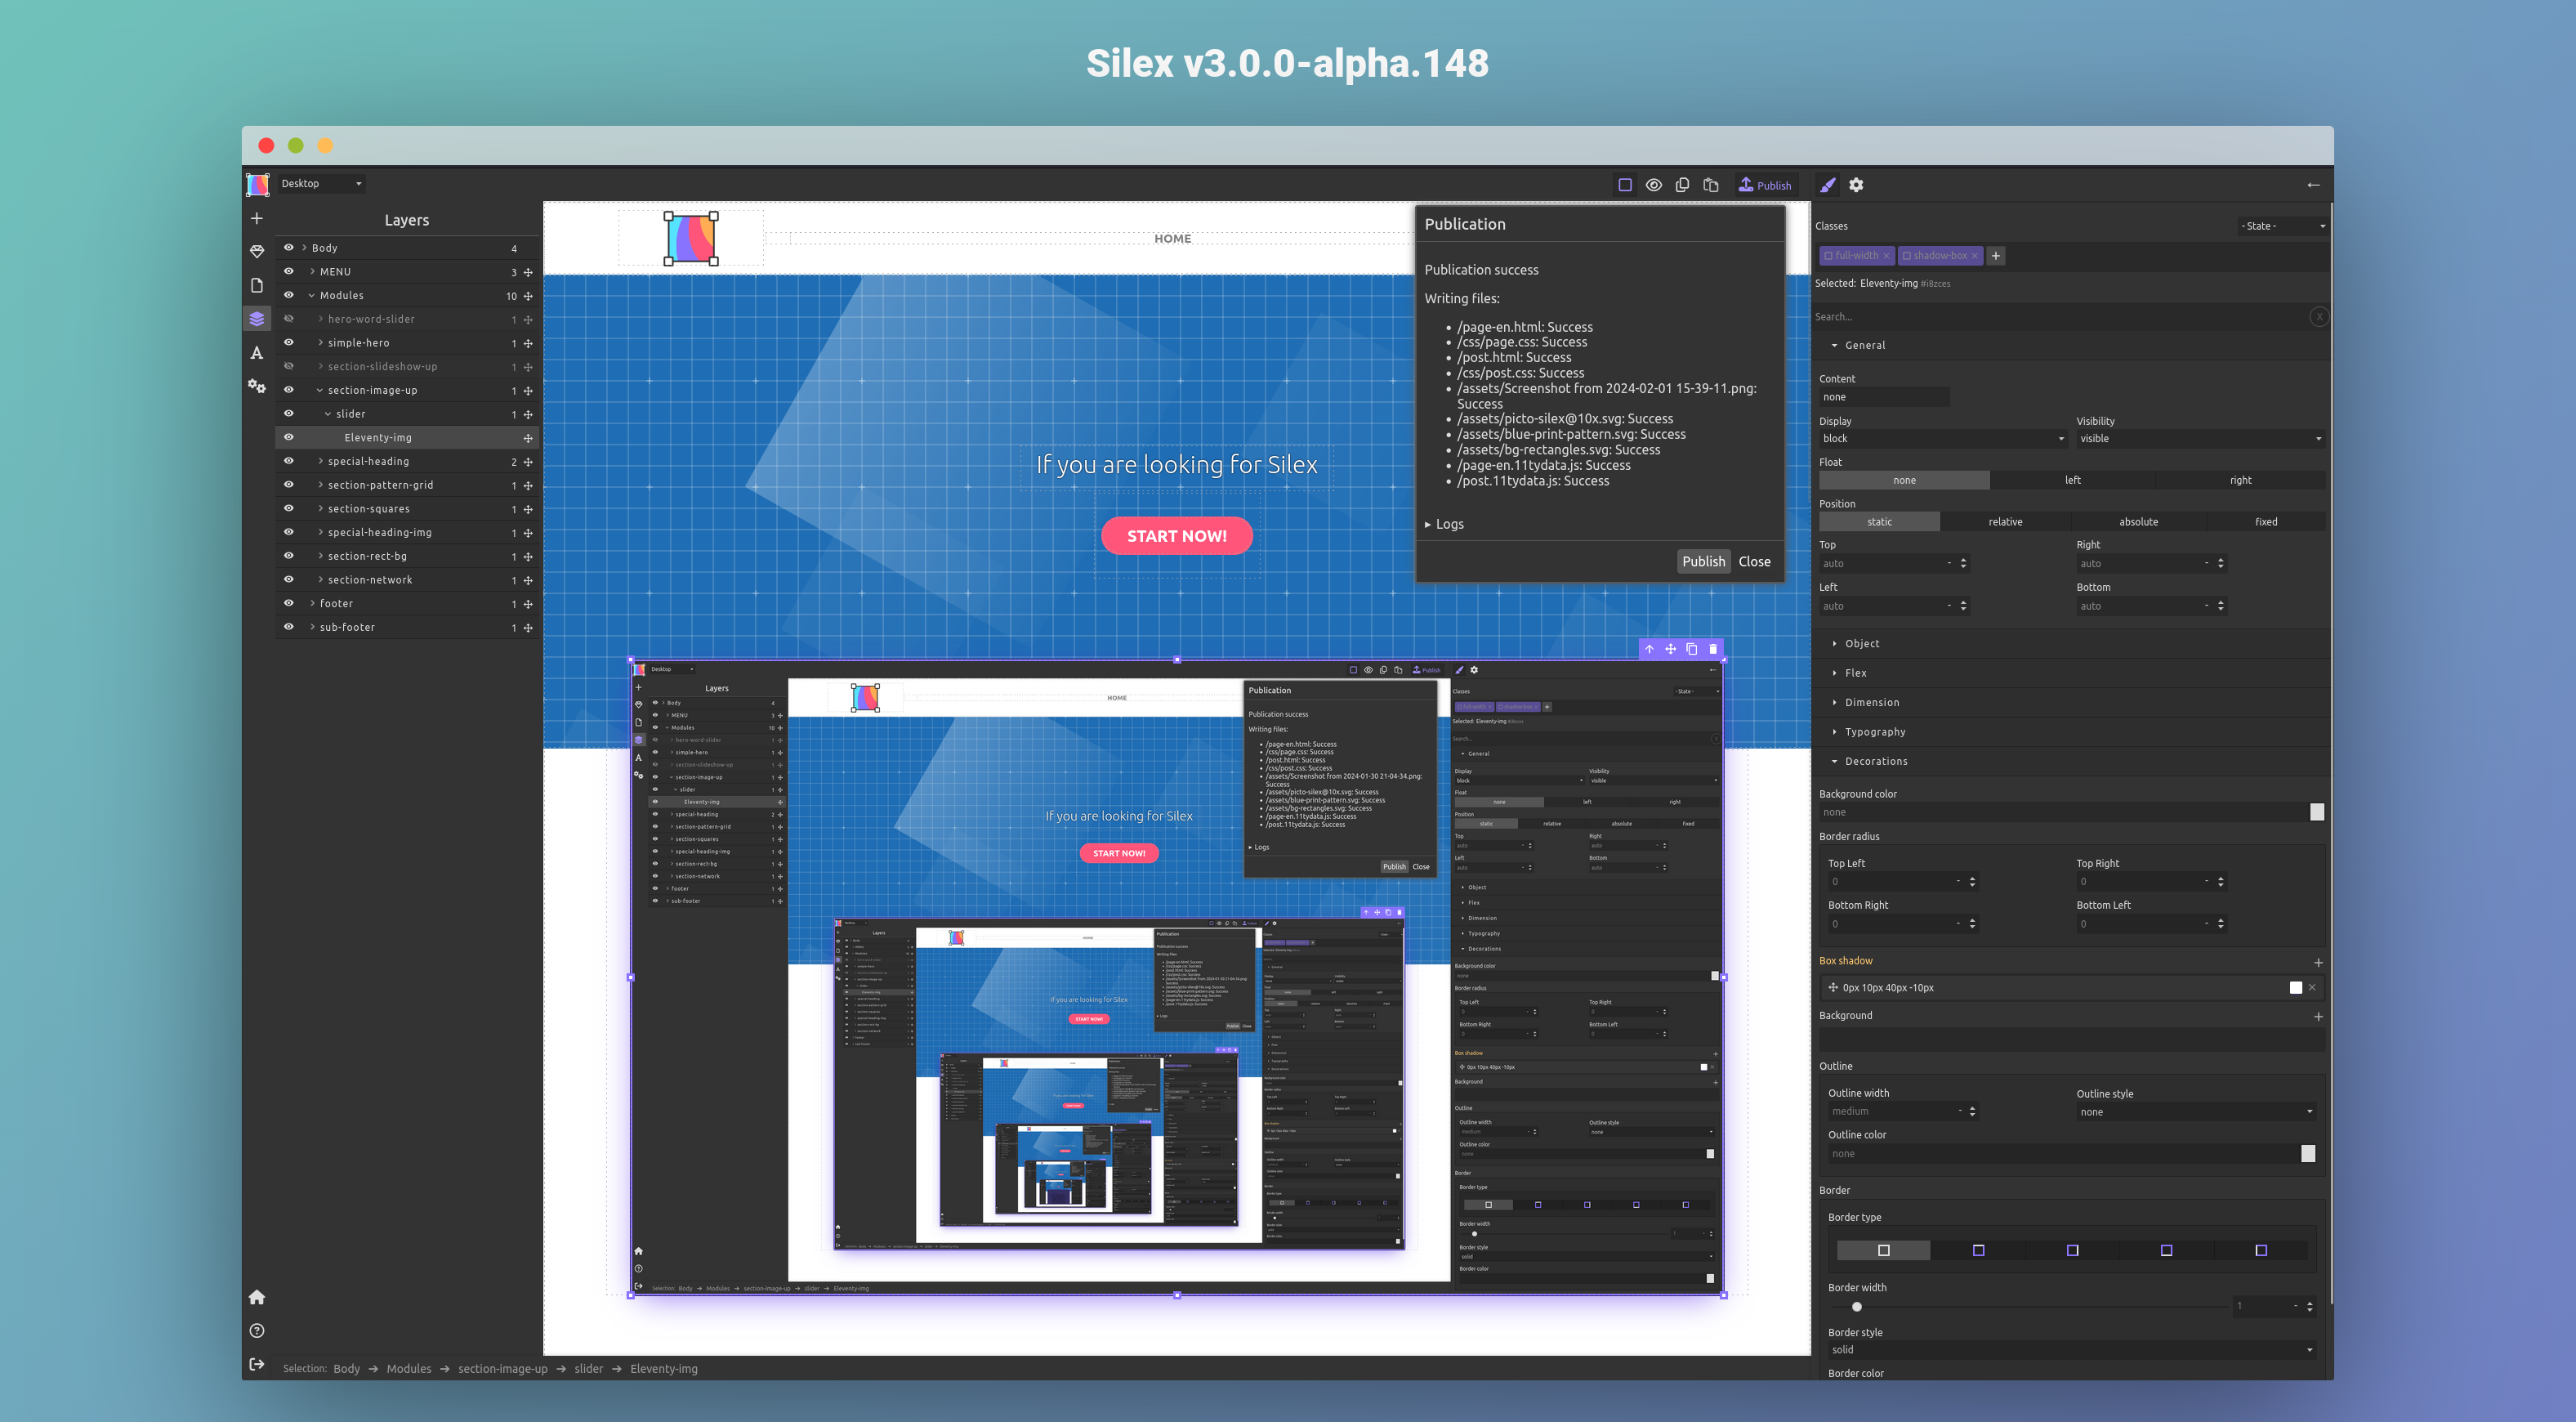Click the Publish button in toolbar
The height and width of the screenshot is (1422, 2576).
pos(1765,185)
